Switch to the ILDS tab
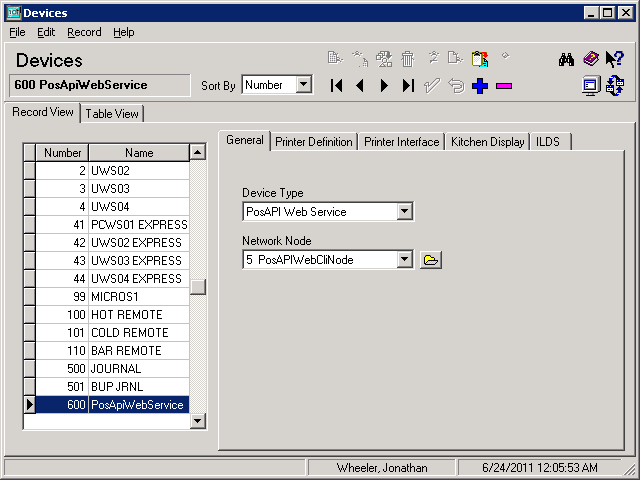 550,142
